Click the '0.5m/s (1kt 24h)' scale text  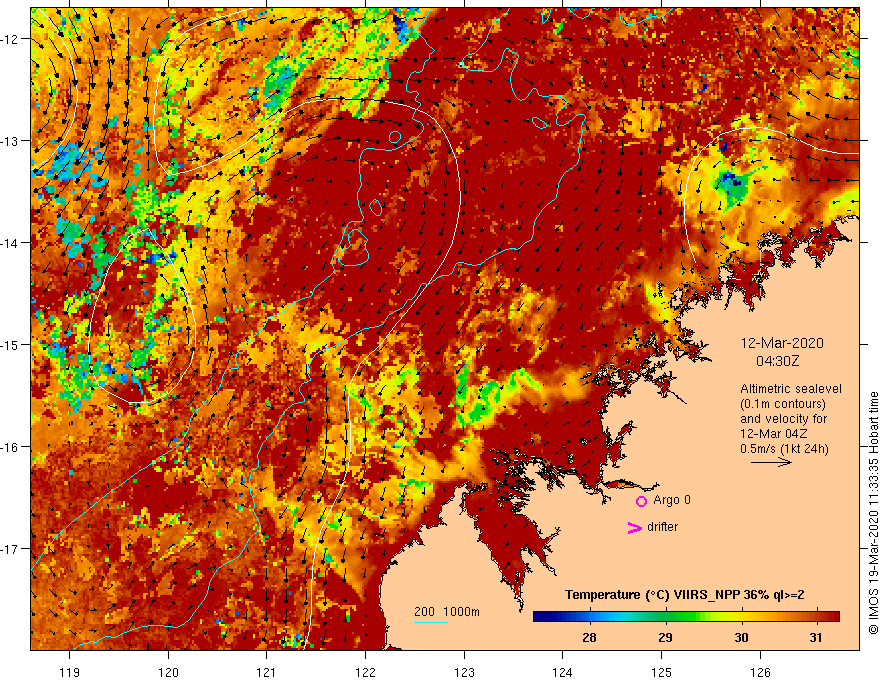[x=784, y=448]
